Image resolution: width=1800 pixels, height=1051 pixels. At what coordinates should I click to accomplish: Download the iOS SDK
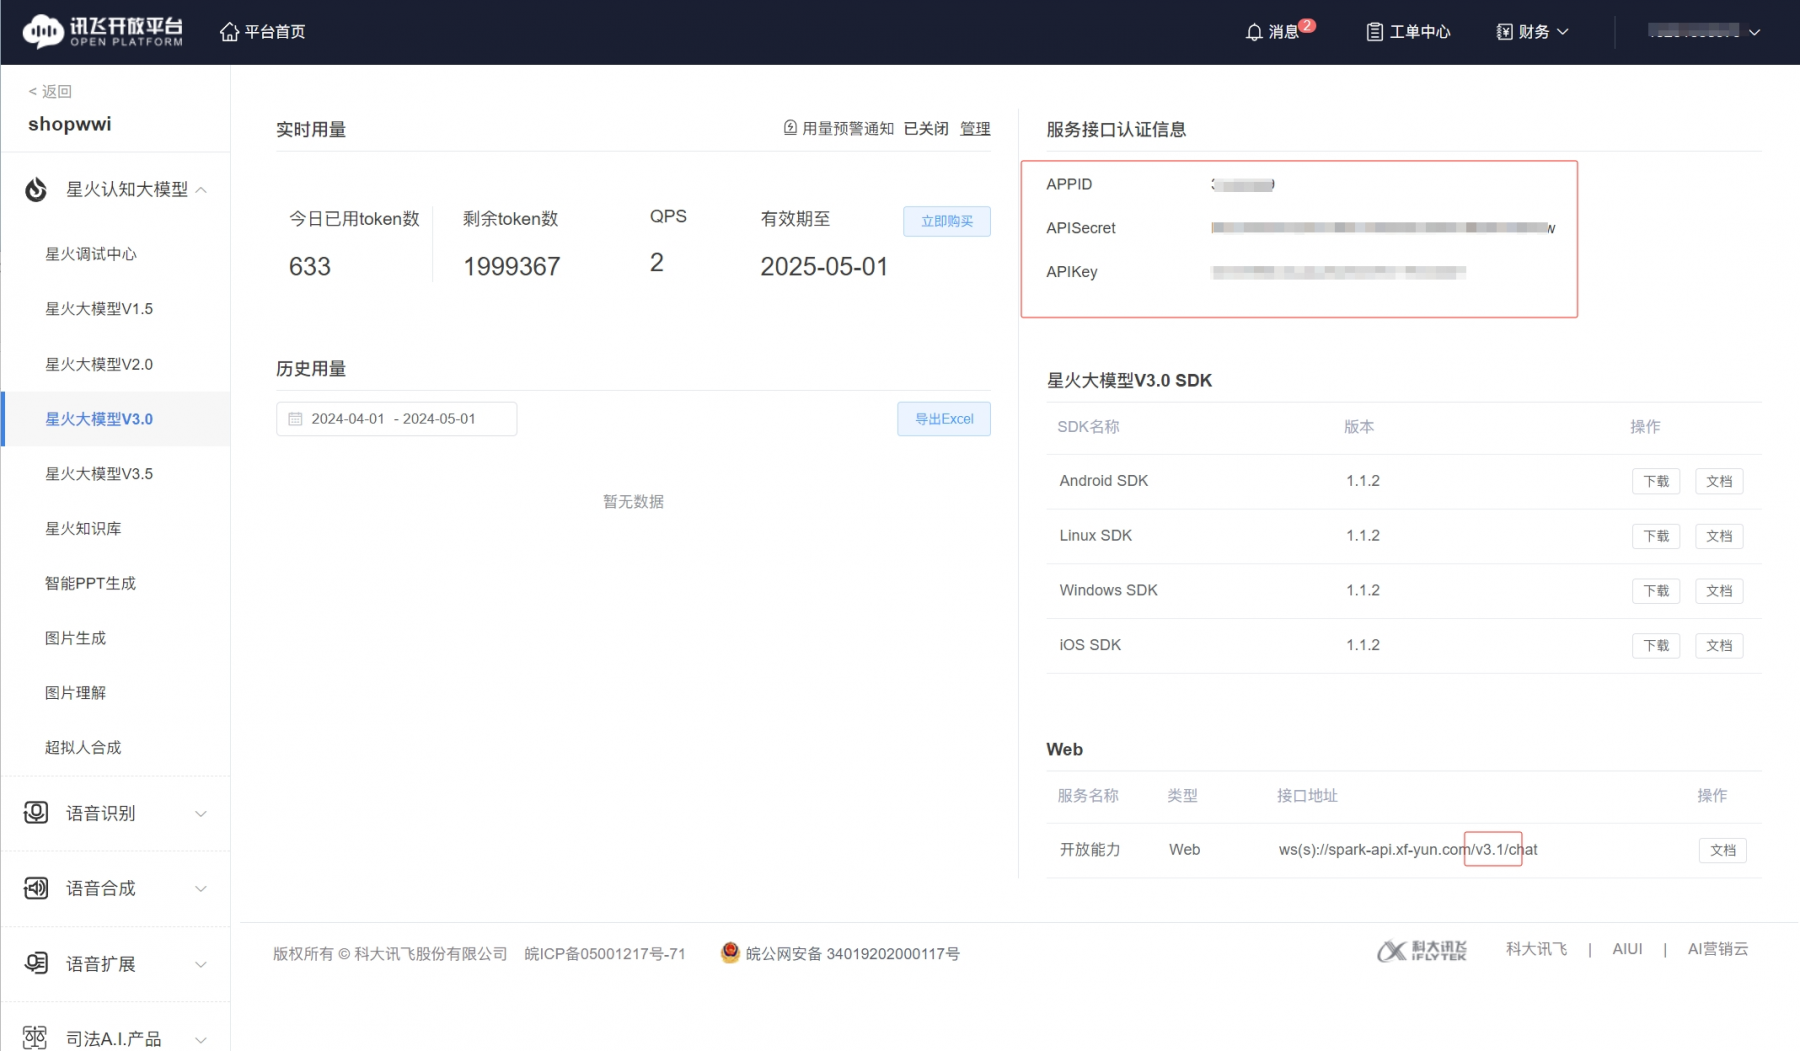click(x=1656, y=645)
